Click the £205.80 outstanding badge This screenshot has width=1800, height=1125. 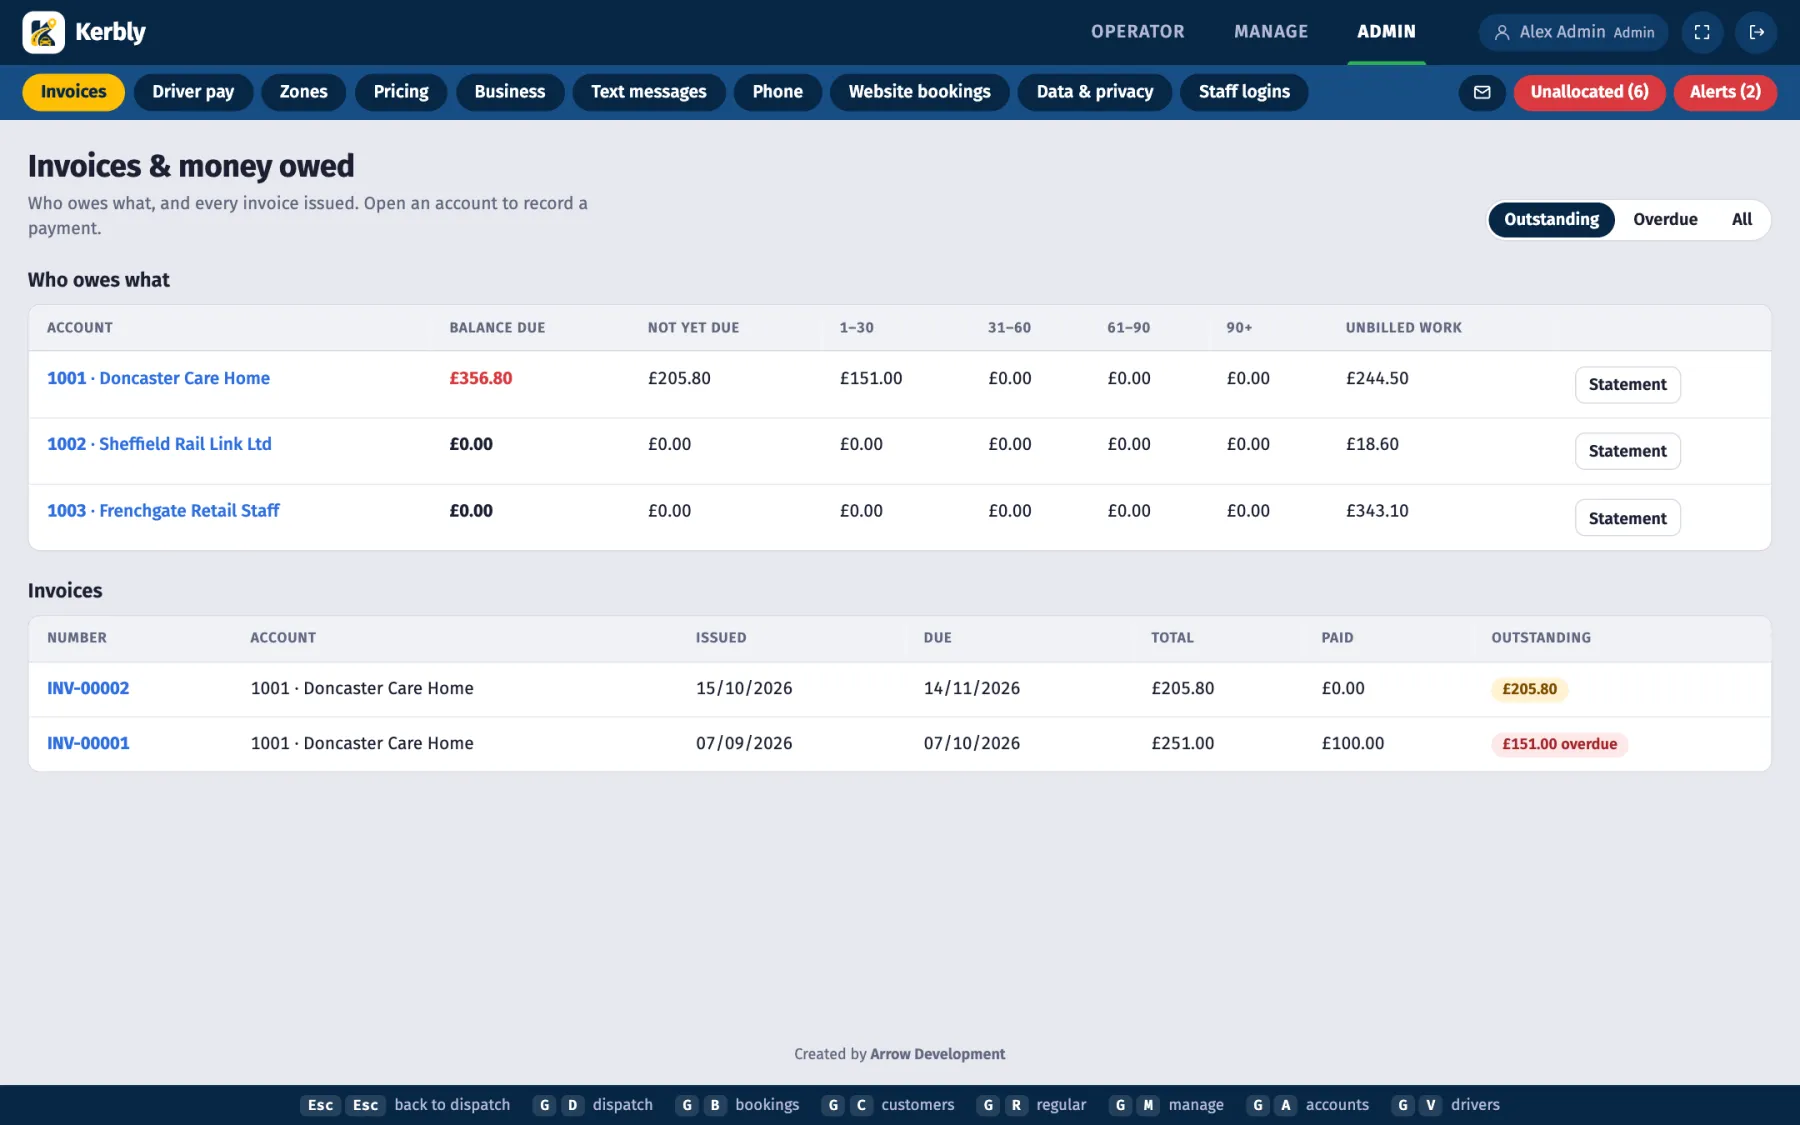click(1529, 689)
